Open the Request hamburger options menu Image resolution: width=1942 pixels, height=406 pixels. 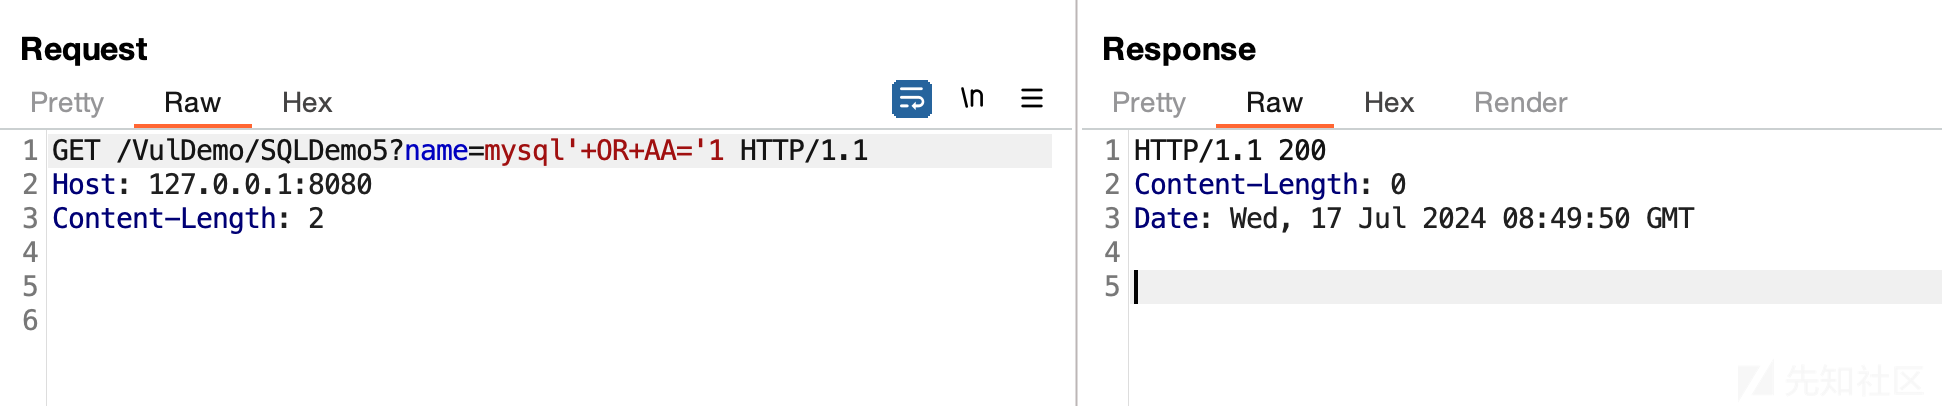[x=1032, y=98]
